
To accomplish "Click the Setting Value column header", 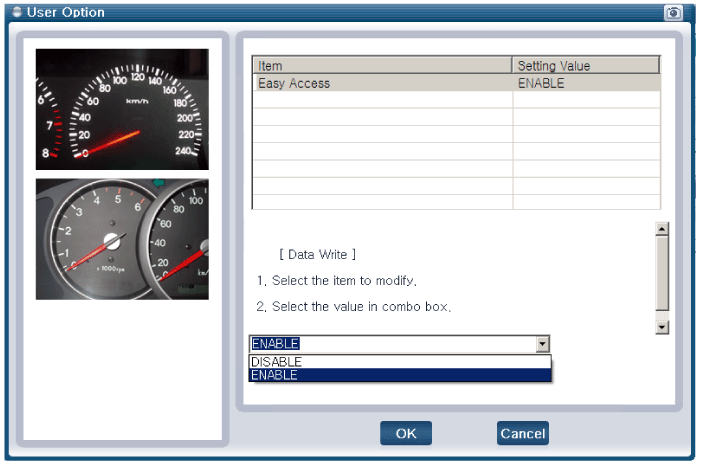I will [585, 66].
